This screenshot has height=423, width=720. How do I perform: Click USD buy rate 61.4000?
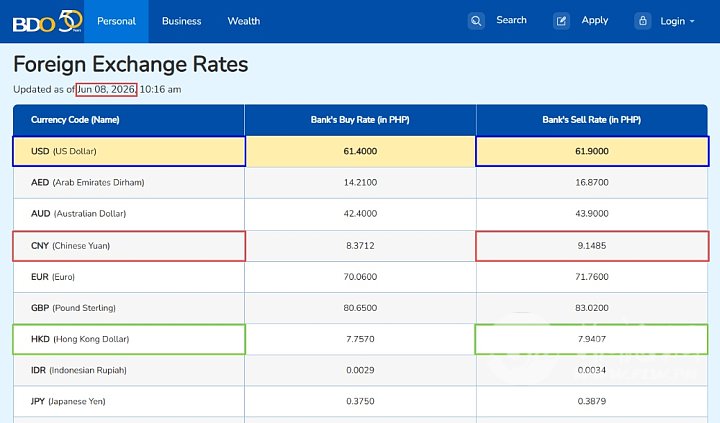point(360,151)
